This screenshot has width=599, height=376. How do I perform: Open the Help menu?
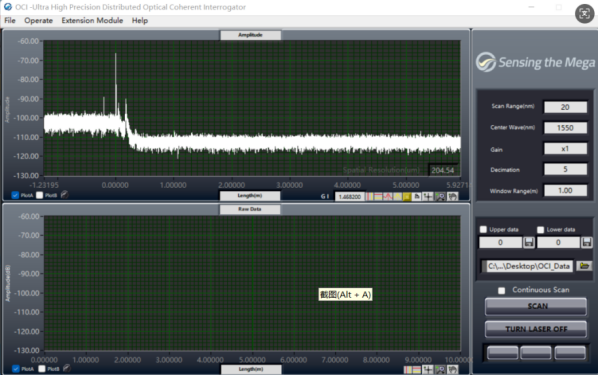click(140, 21)
